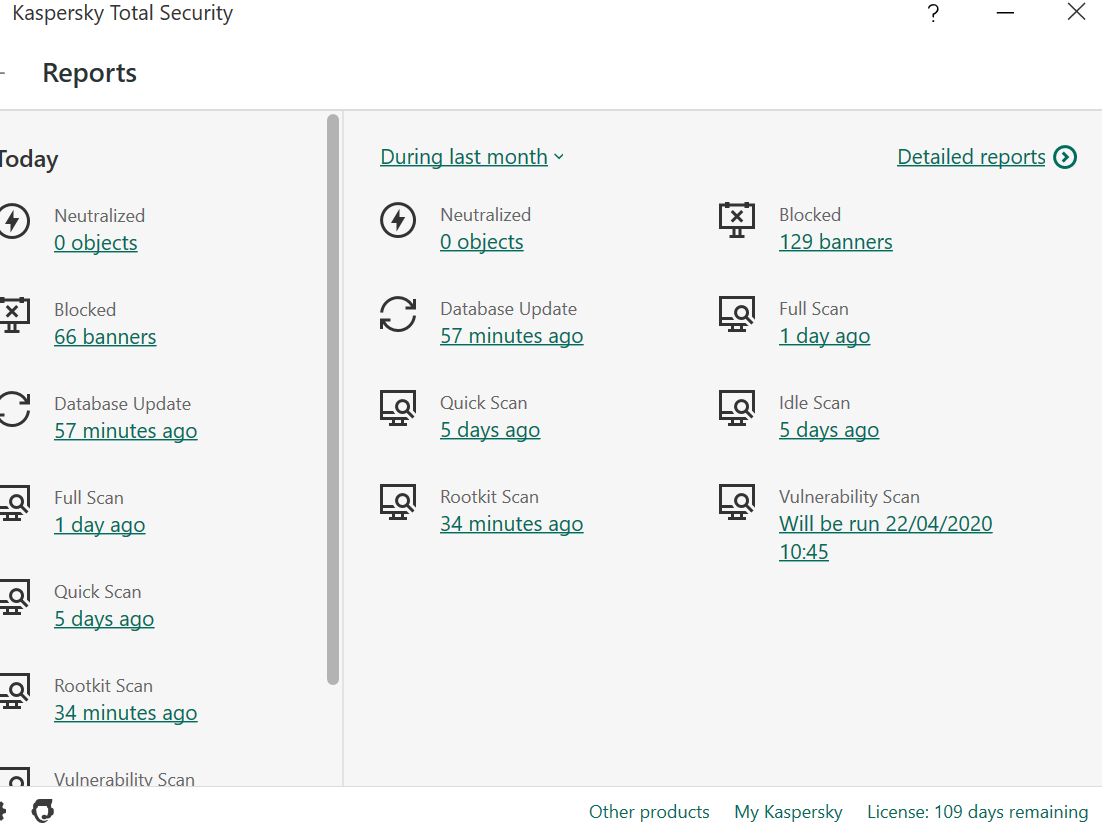The height and width of the screenshot is (831, 1102).
Task: Click the Blocked banners monitor icon in month panel
Action: coord(737,220)
